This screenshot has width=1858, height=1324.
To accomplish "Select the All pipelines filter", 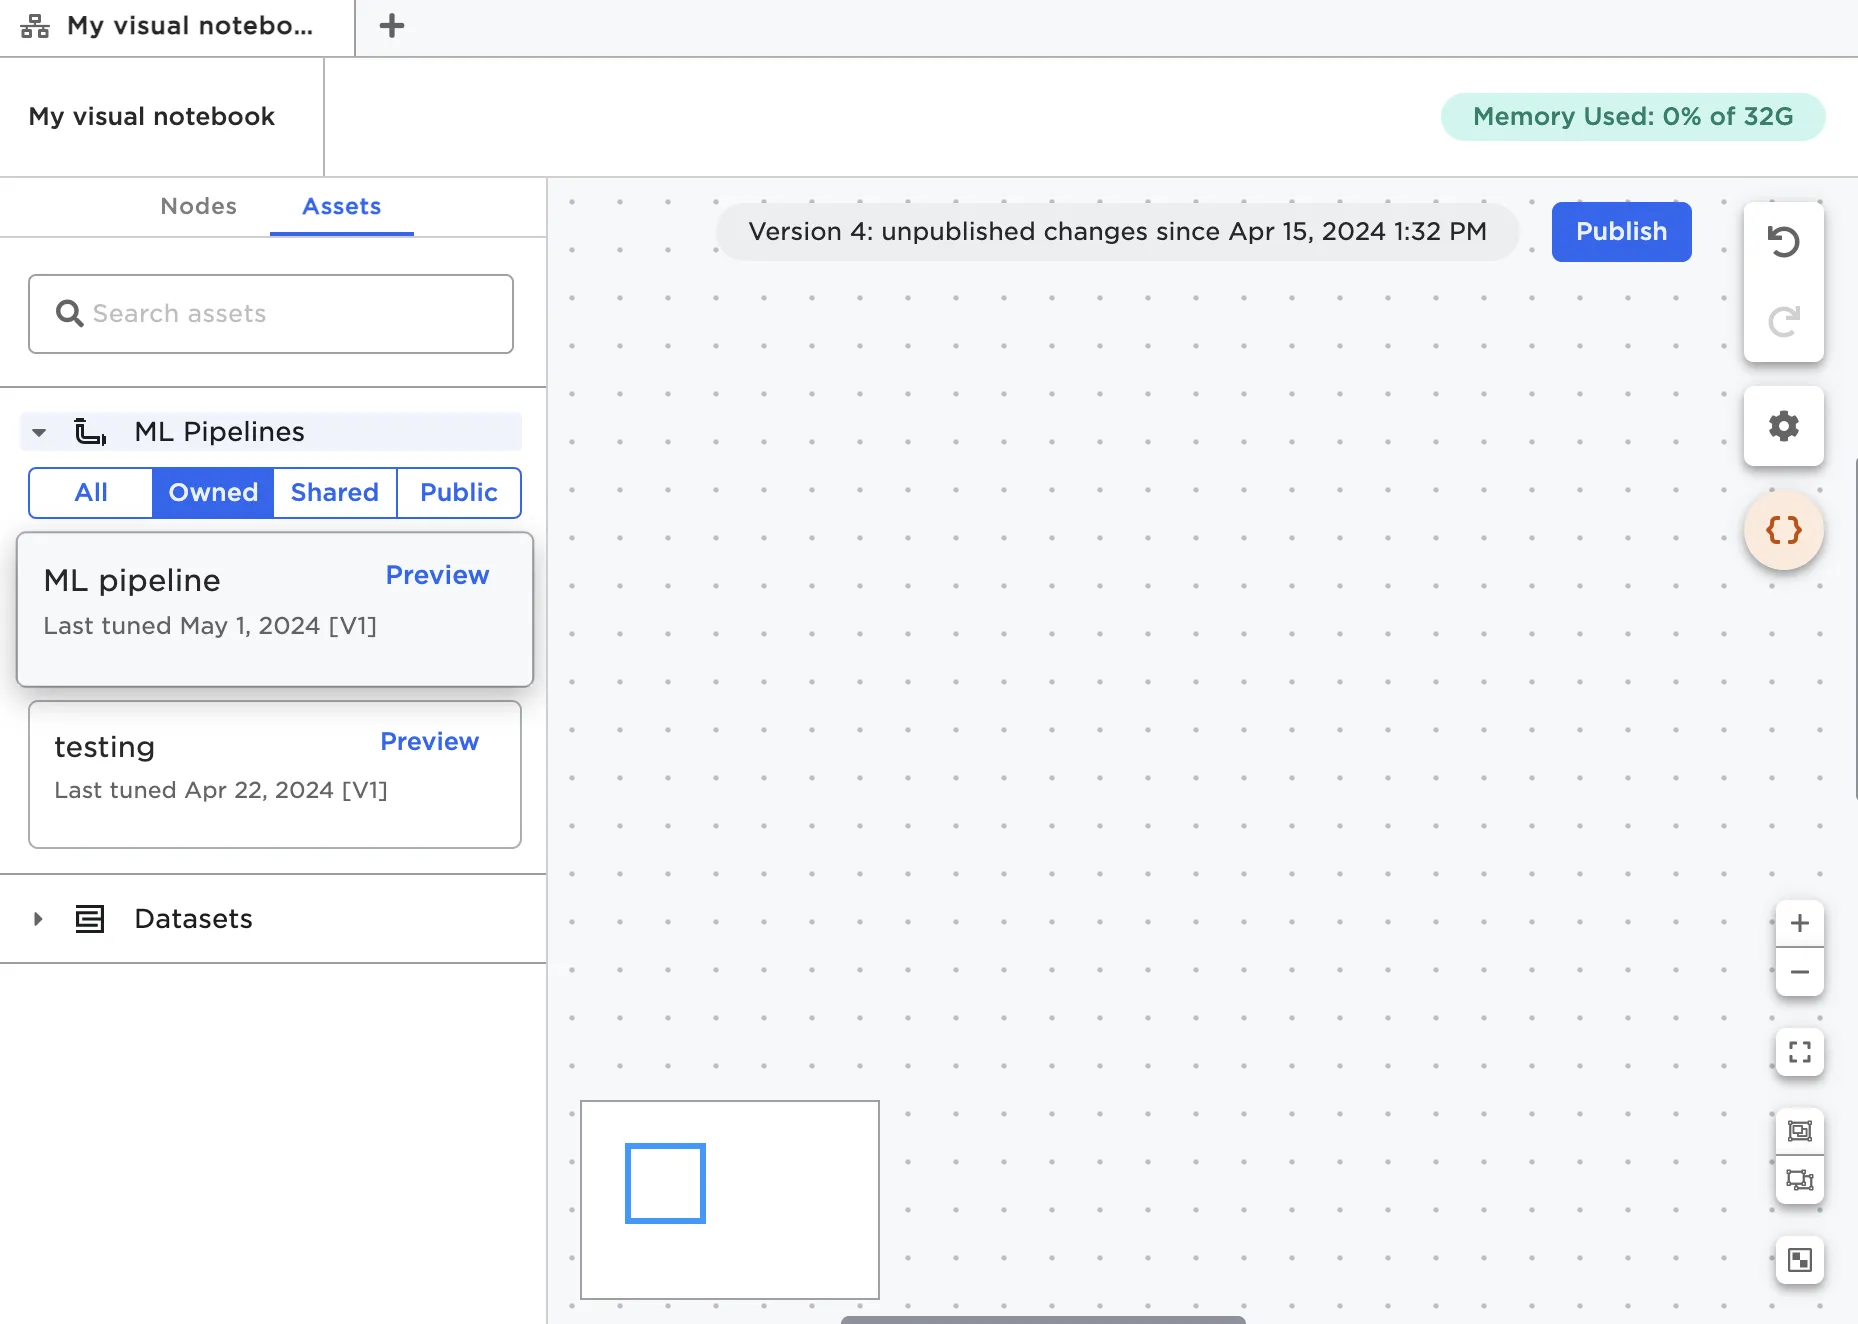I will [x=91, y=493].
